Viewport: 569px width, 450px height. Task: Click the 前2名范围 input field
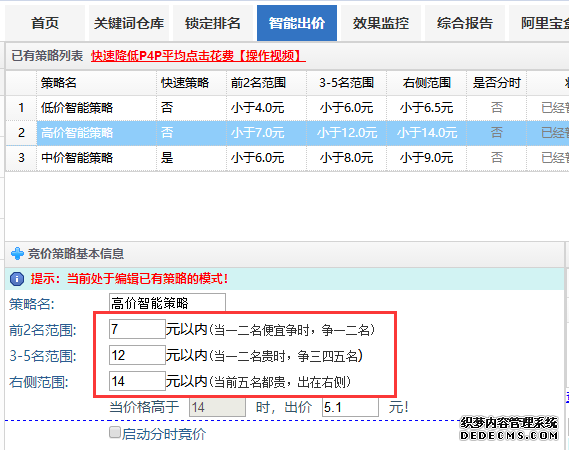pos(137,329)
